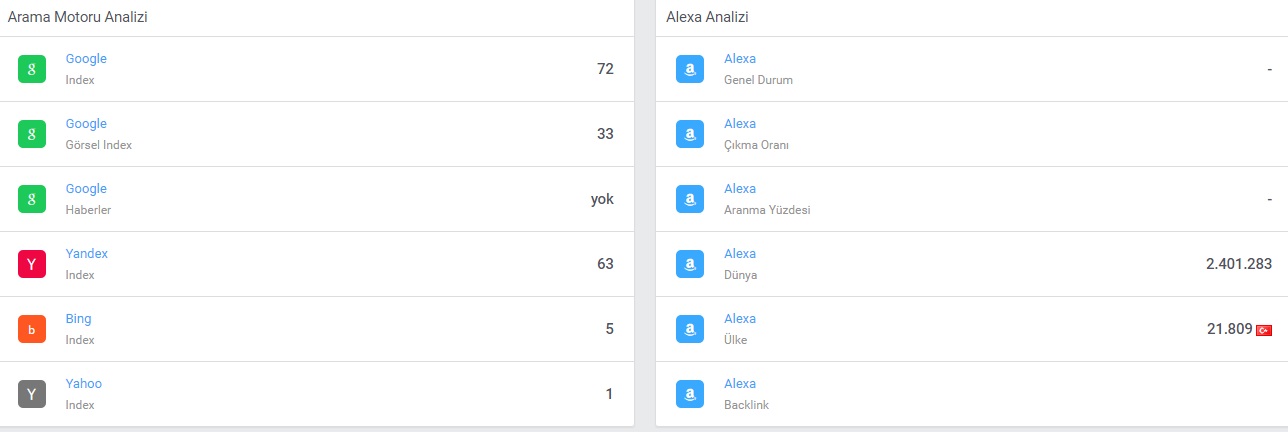This screenshot has height=432, width=1288.
Task: Click the Alexa Genel Durum icon
Action: (690, 69)
